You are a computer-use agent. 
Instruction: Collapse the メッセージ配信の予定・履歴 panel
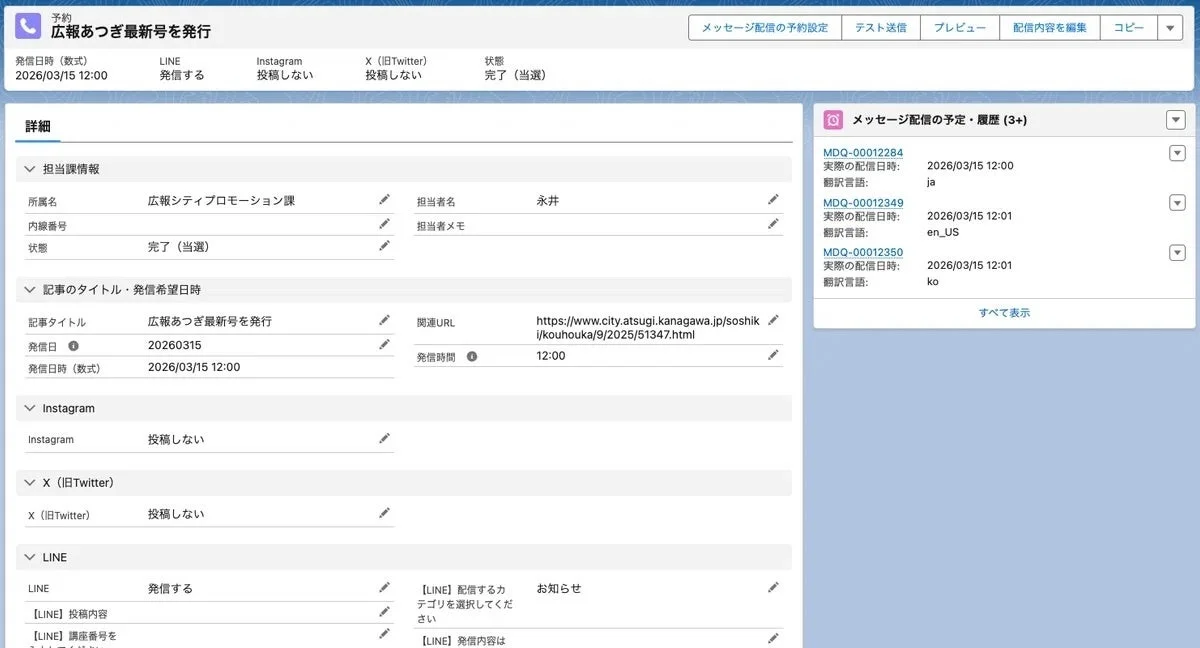click(1176, 119)
